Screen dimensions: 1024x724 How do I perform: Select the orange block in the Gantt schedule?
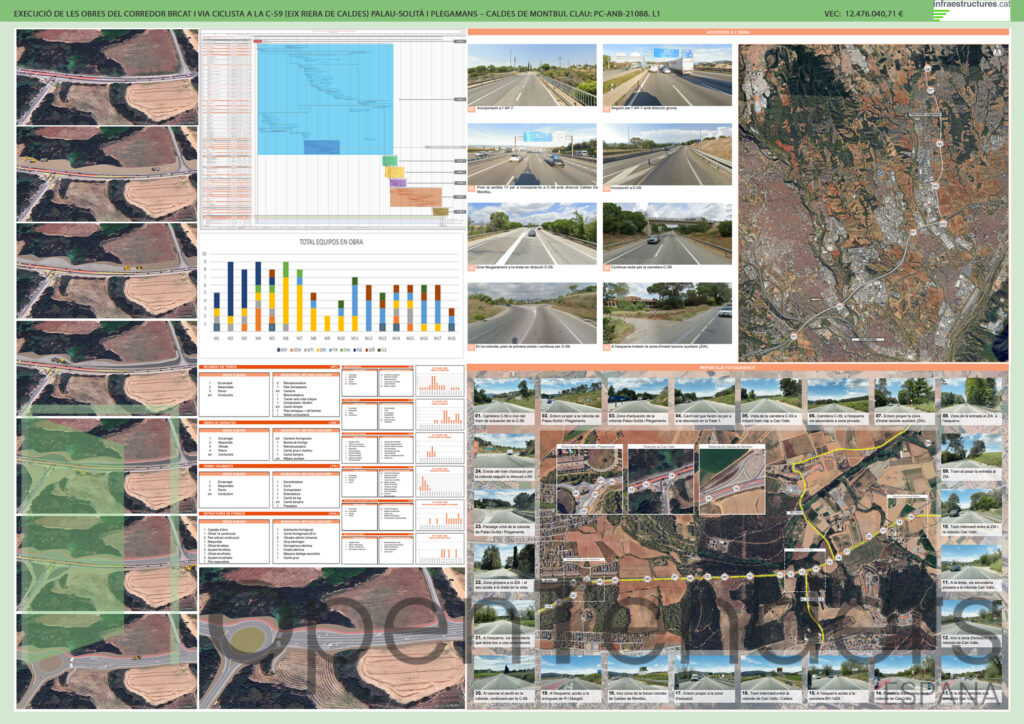[x=414, y=196]
